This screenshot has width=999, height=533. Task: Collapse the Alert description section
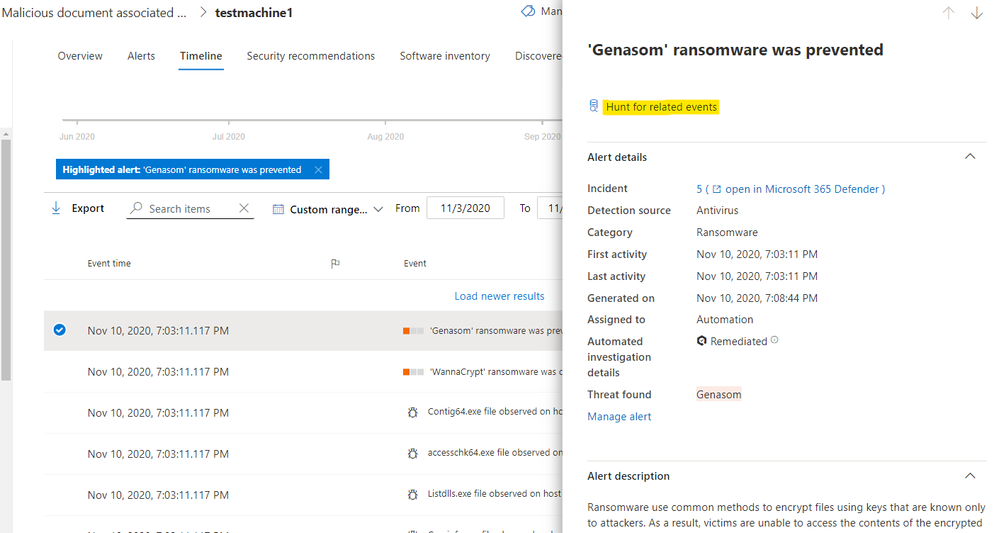(x=969, y=476)
